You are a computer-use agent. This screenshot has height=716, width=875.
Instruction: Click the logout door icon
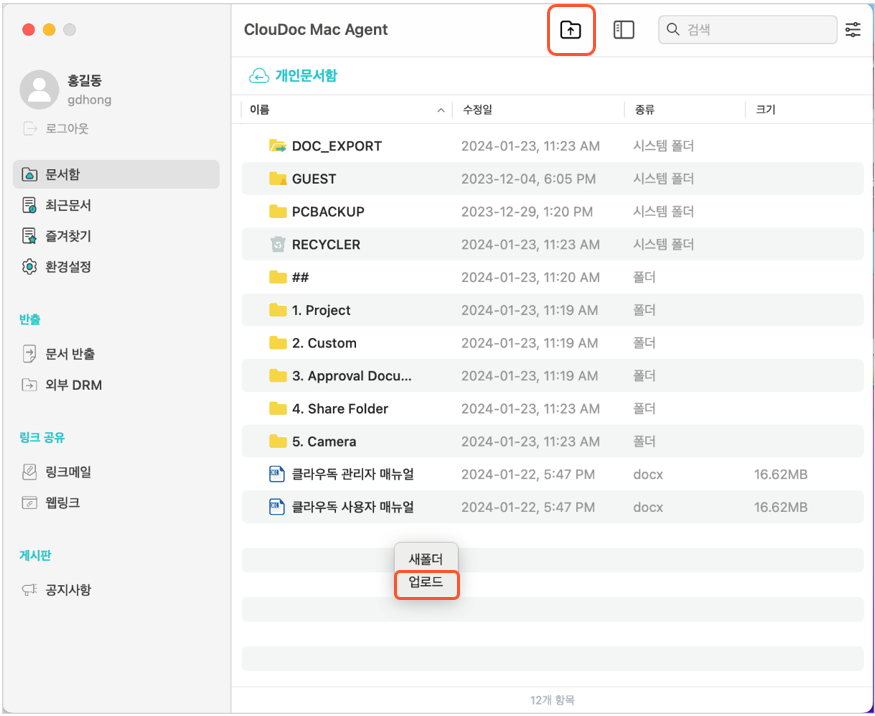pos(30,129)
